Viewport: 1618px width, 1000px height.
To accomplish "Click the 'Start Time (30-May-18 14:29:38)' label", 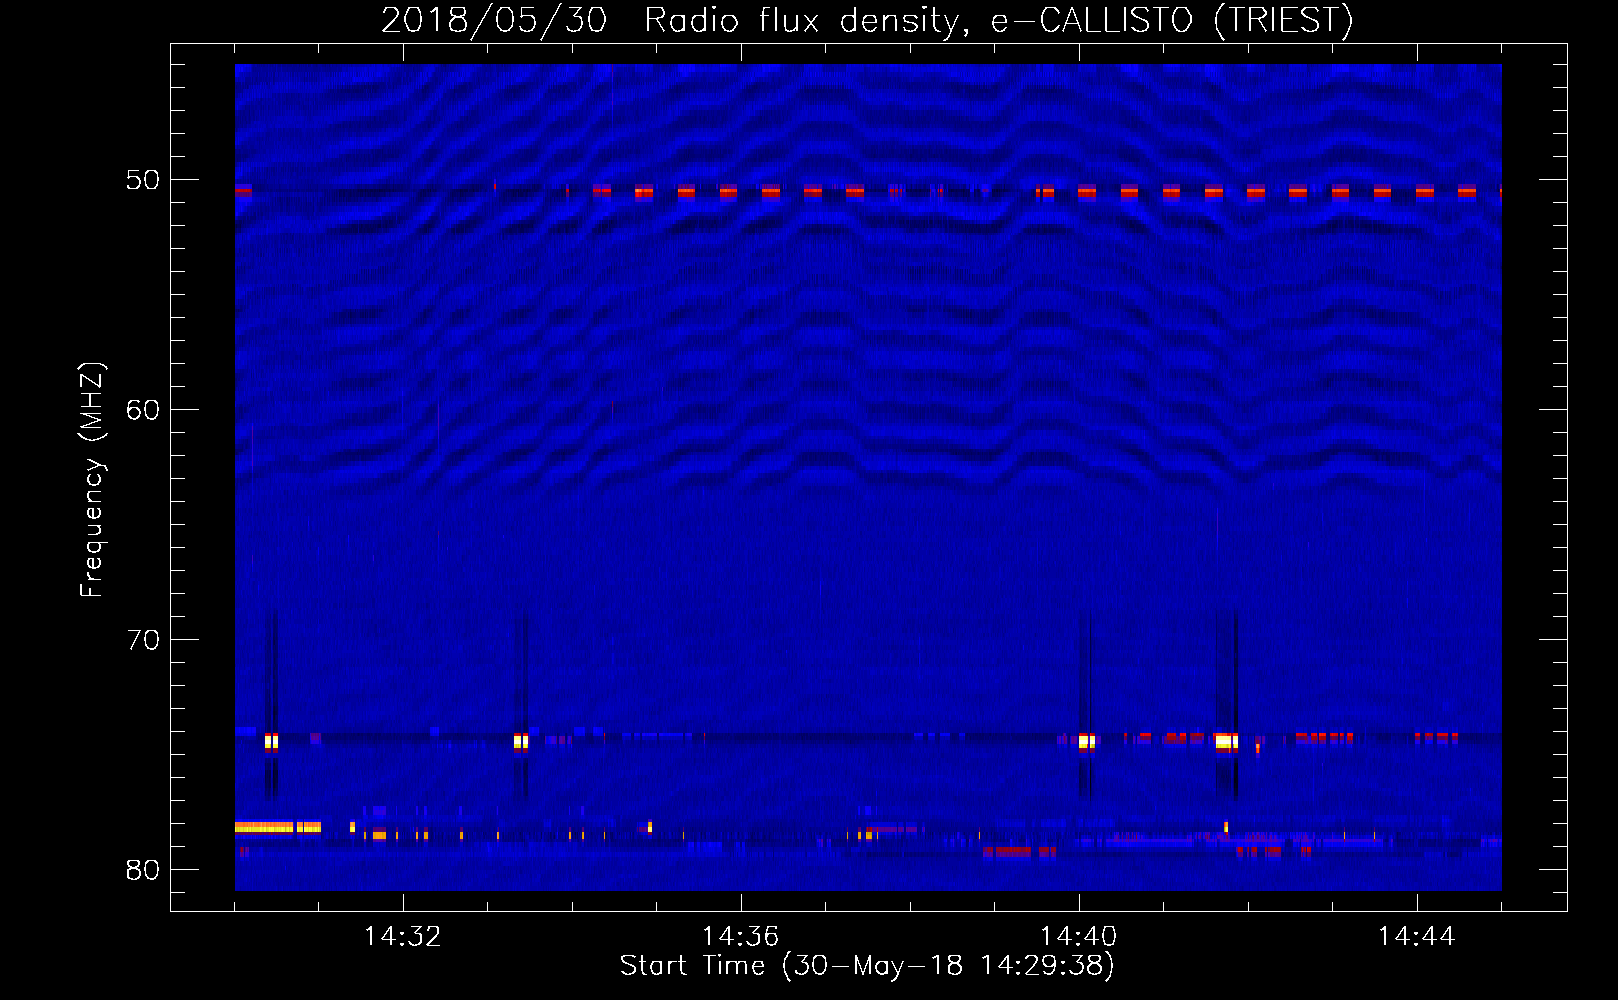I will coord(867,966).
